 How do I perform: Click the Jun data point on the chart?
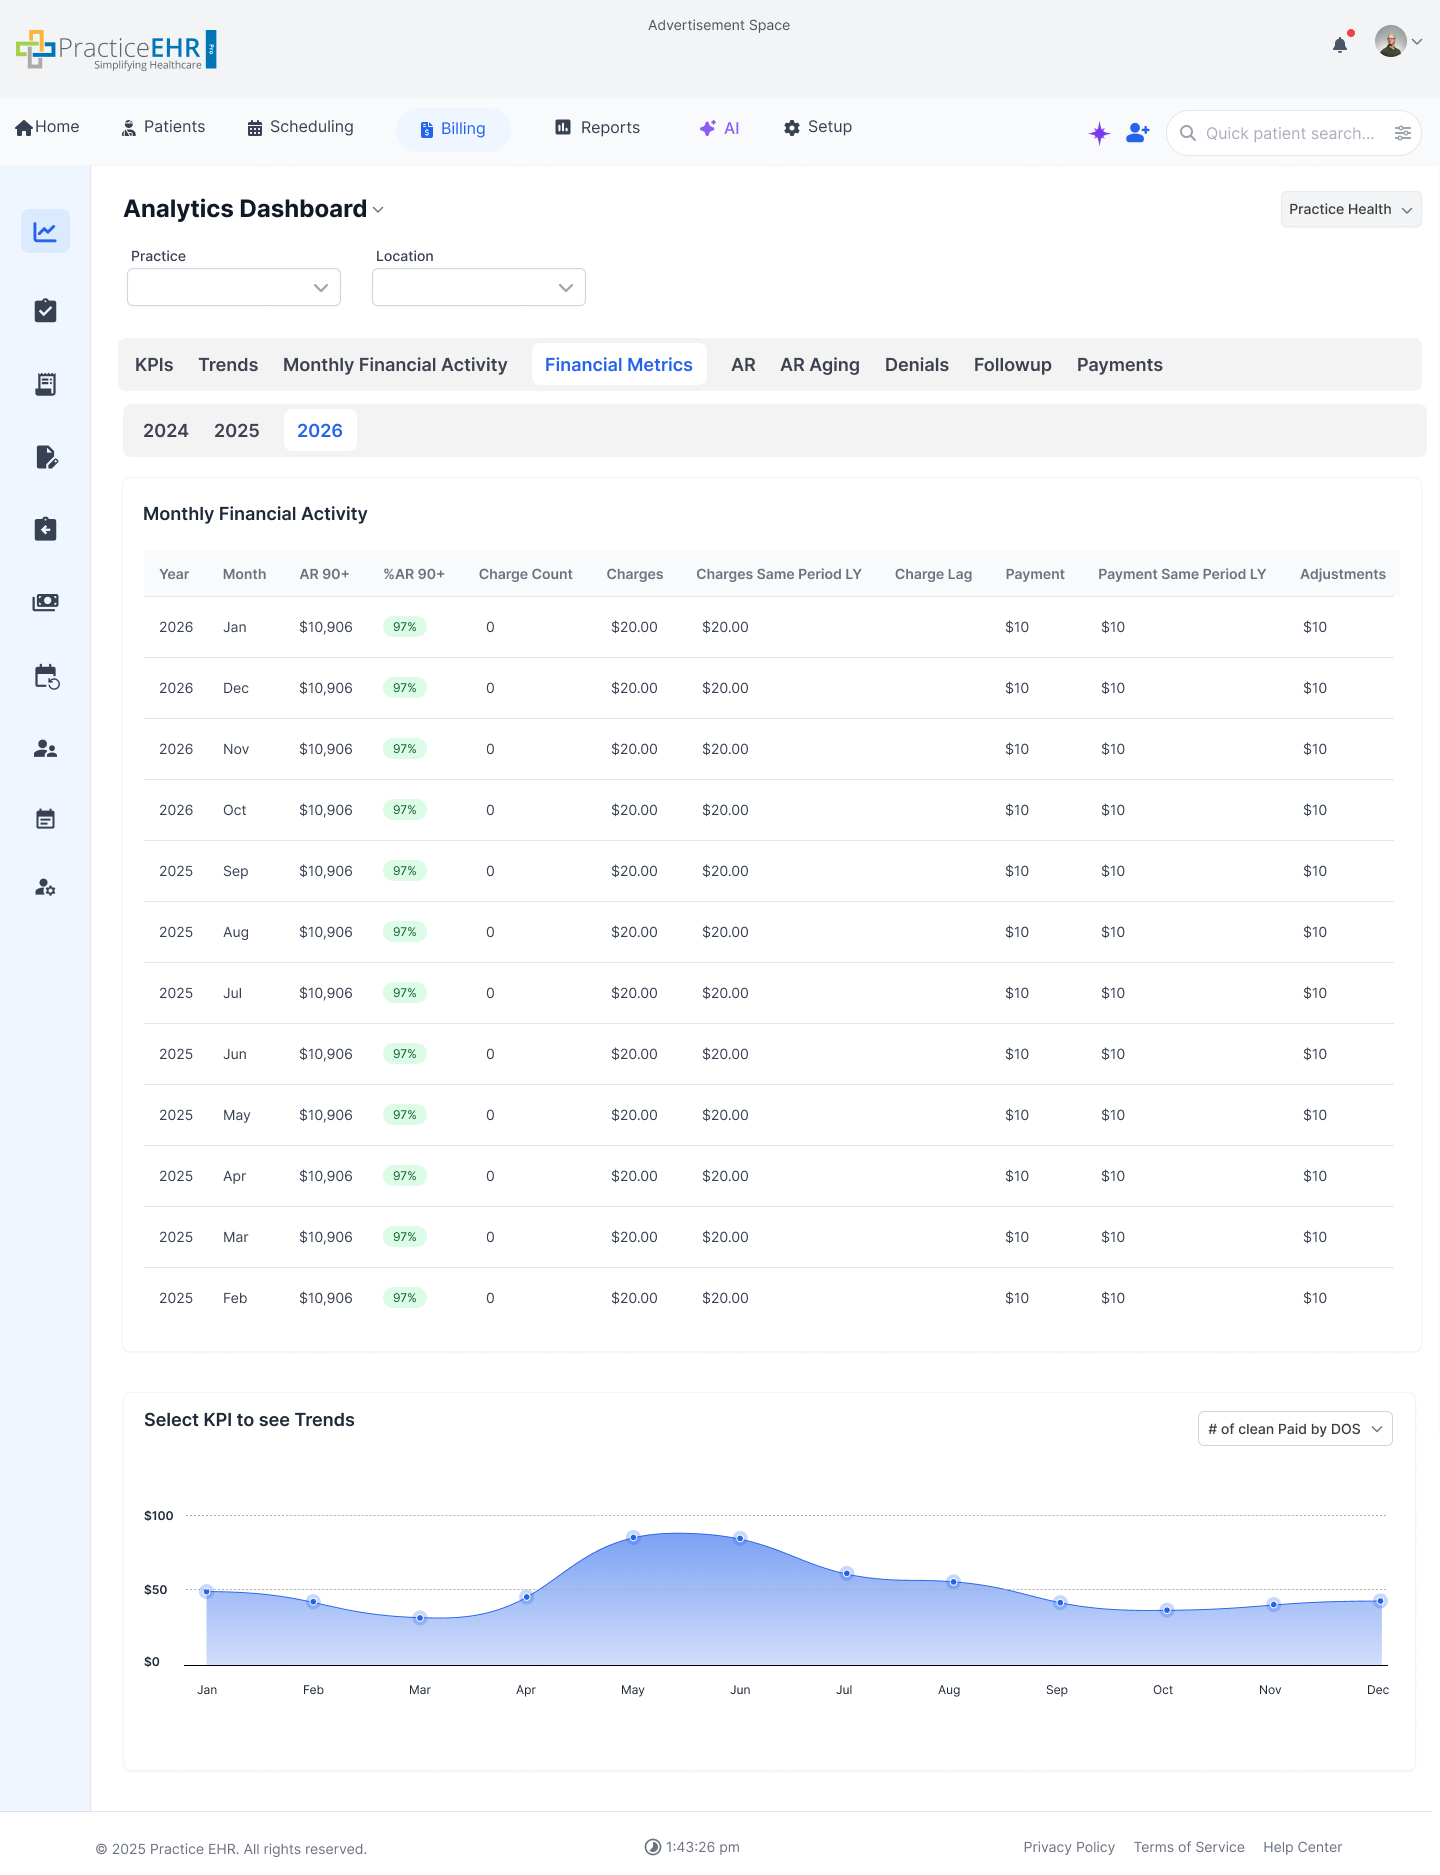coord(740,1538)
